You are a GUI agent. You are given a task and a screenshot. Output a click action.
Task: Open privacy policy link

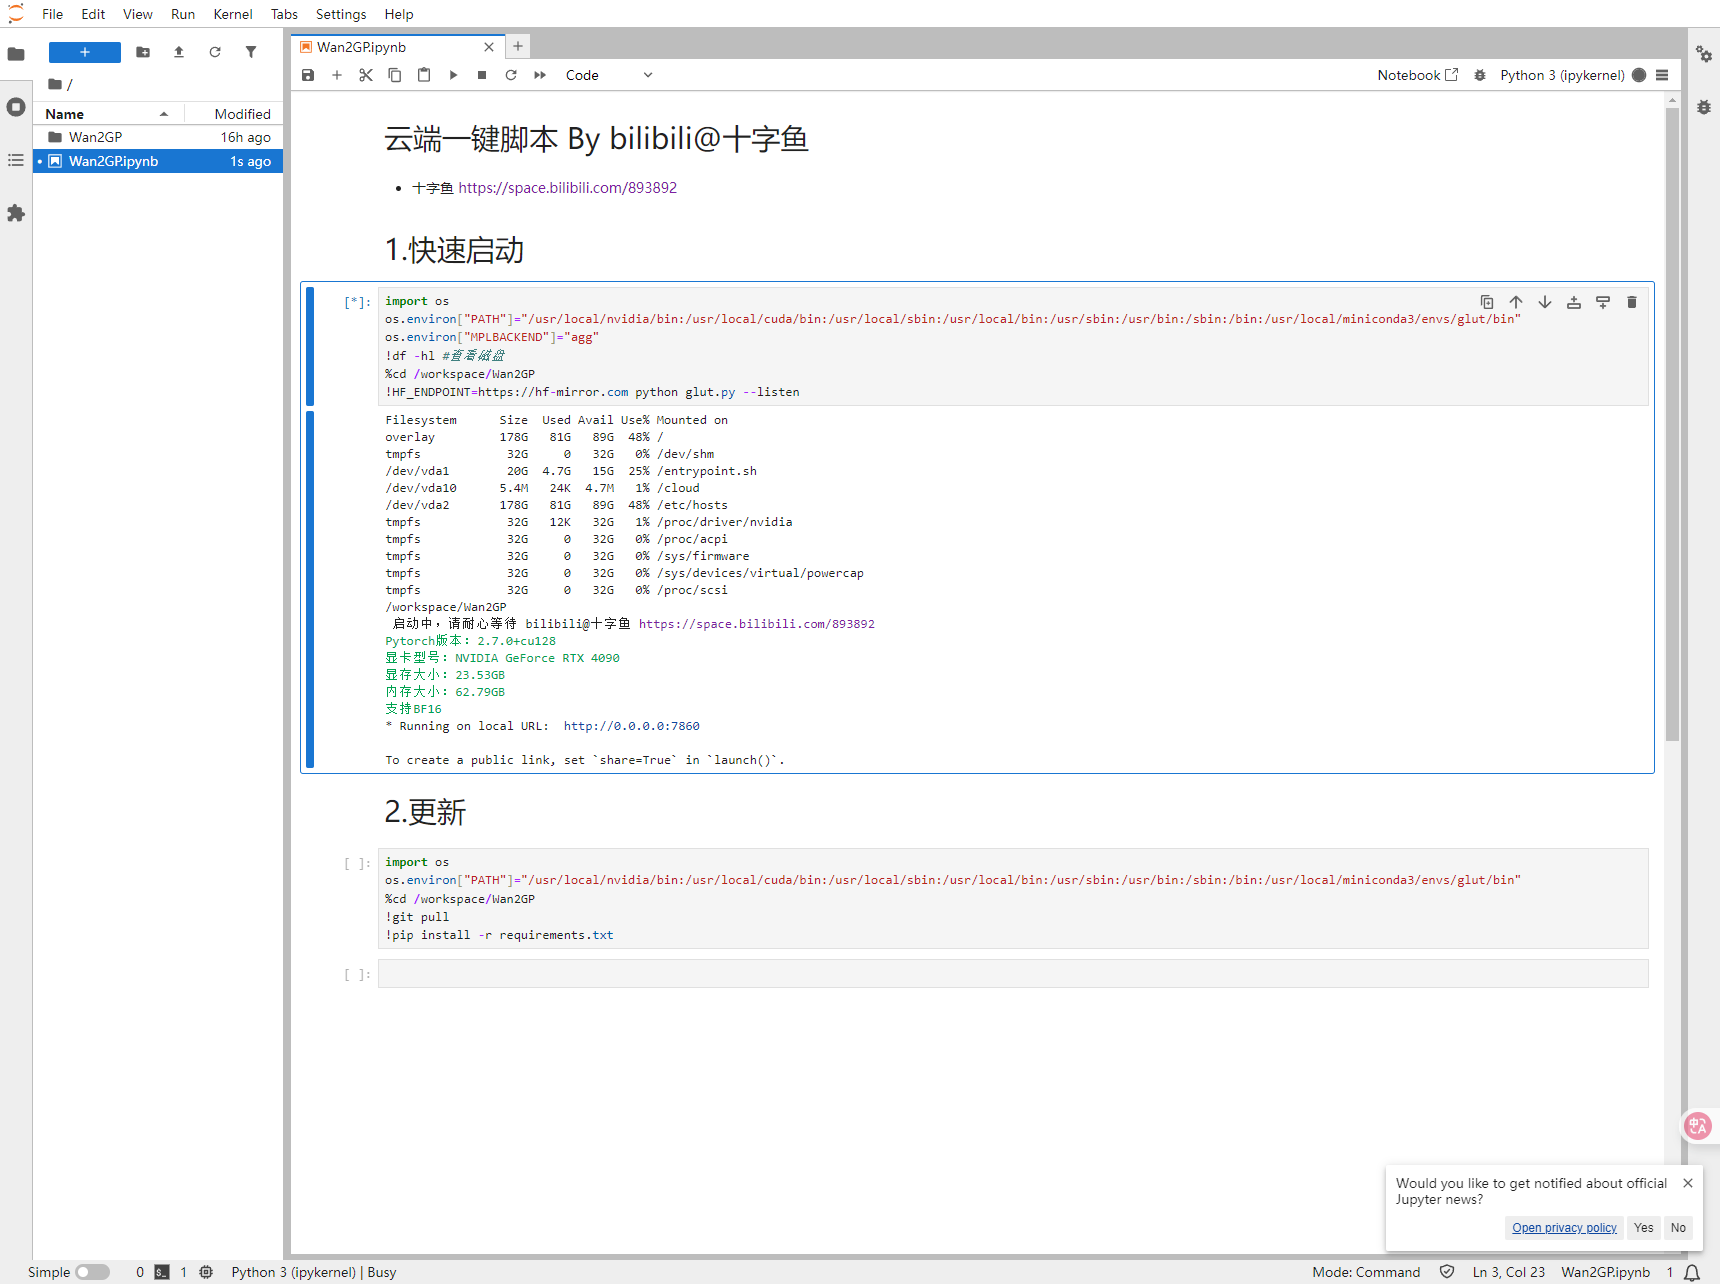pyautogui.click(x=1564, y=1228)
